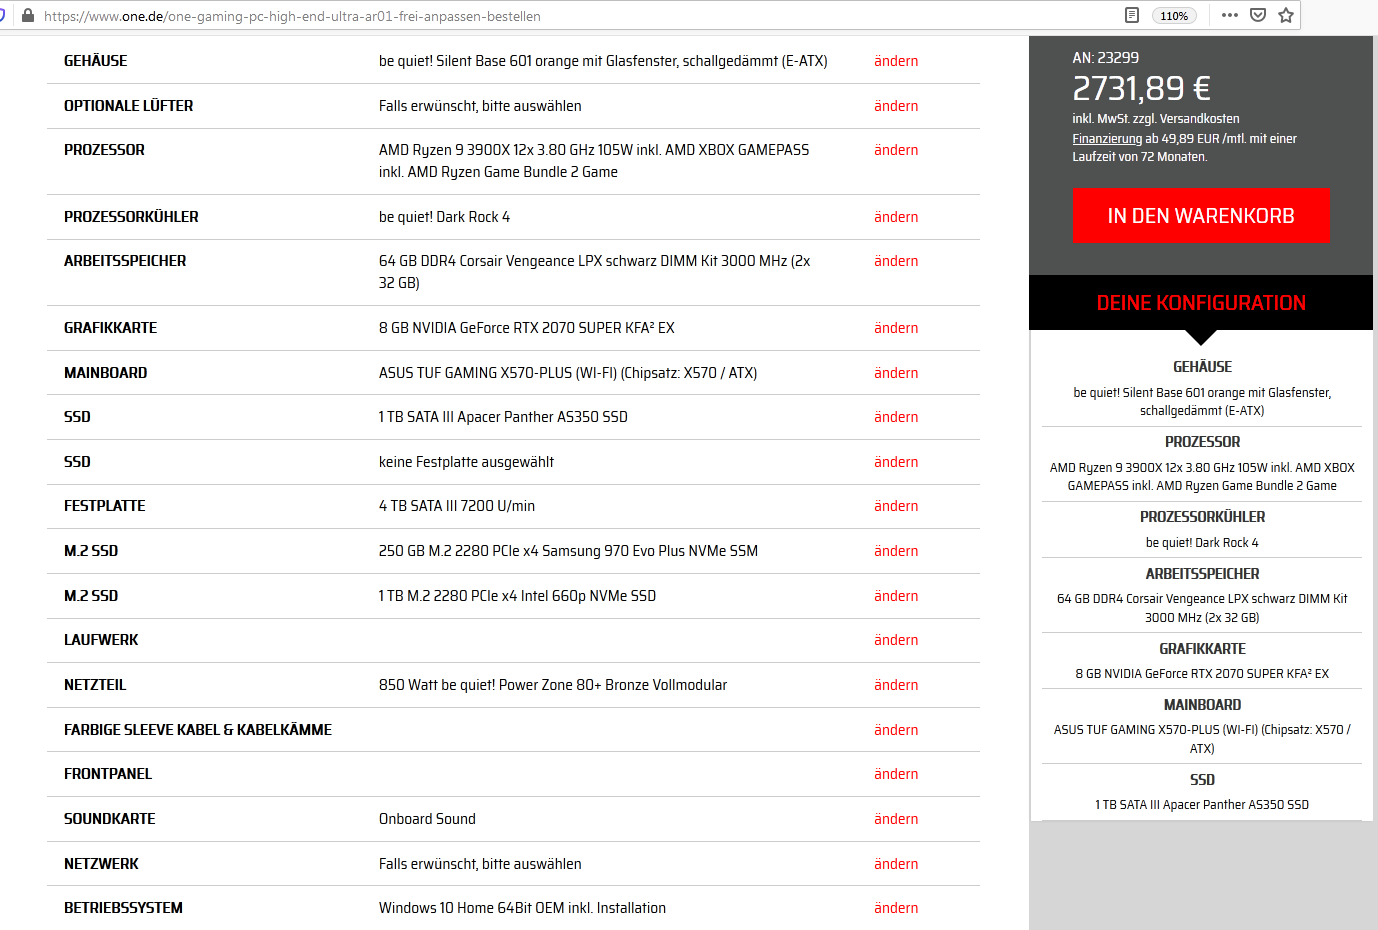
Task: Select 'ASUS TUF GAMING X570-PLUS' in the main table
Action: point(568,373)
